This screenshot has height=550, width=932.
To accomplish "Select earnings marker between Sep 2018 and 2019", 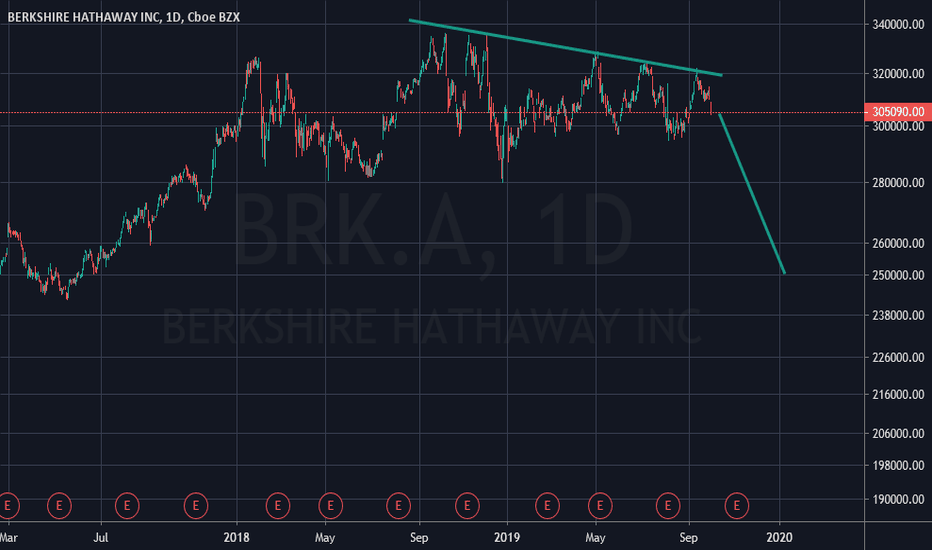I will click(x=467, y=506).
